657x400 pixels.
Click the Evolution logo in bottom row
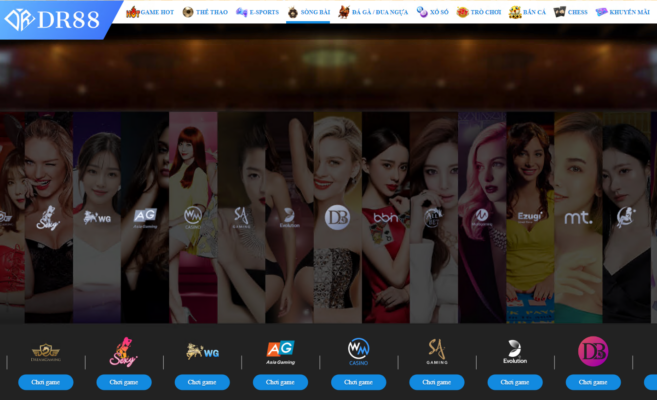coord(515,351)
